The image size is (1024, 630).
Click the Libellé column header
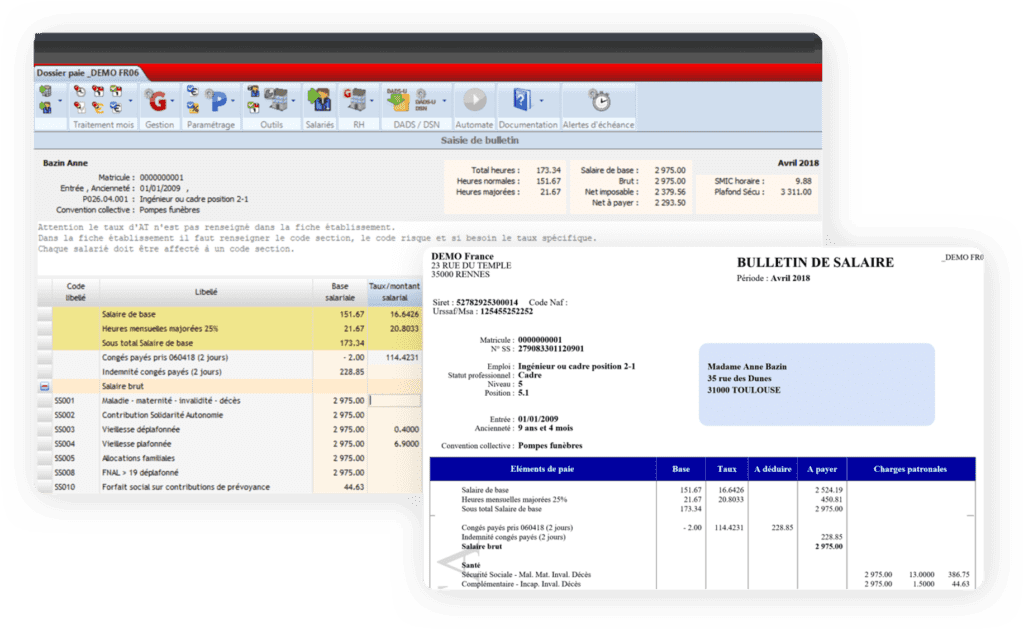pos(205,292)
